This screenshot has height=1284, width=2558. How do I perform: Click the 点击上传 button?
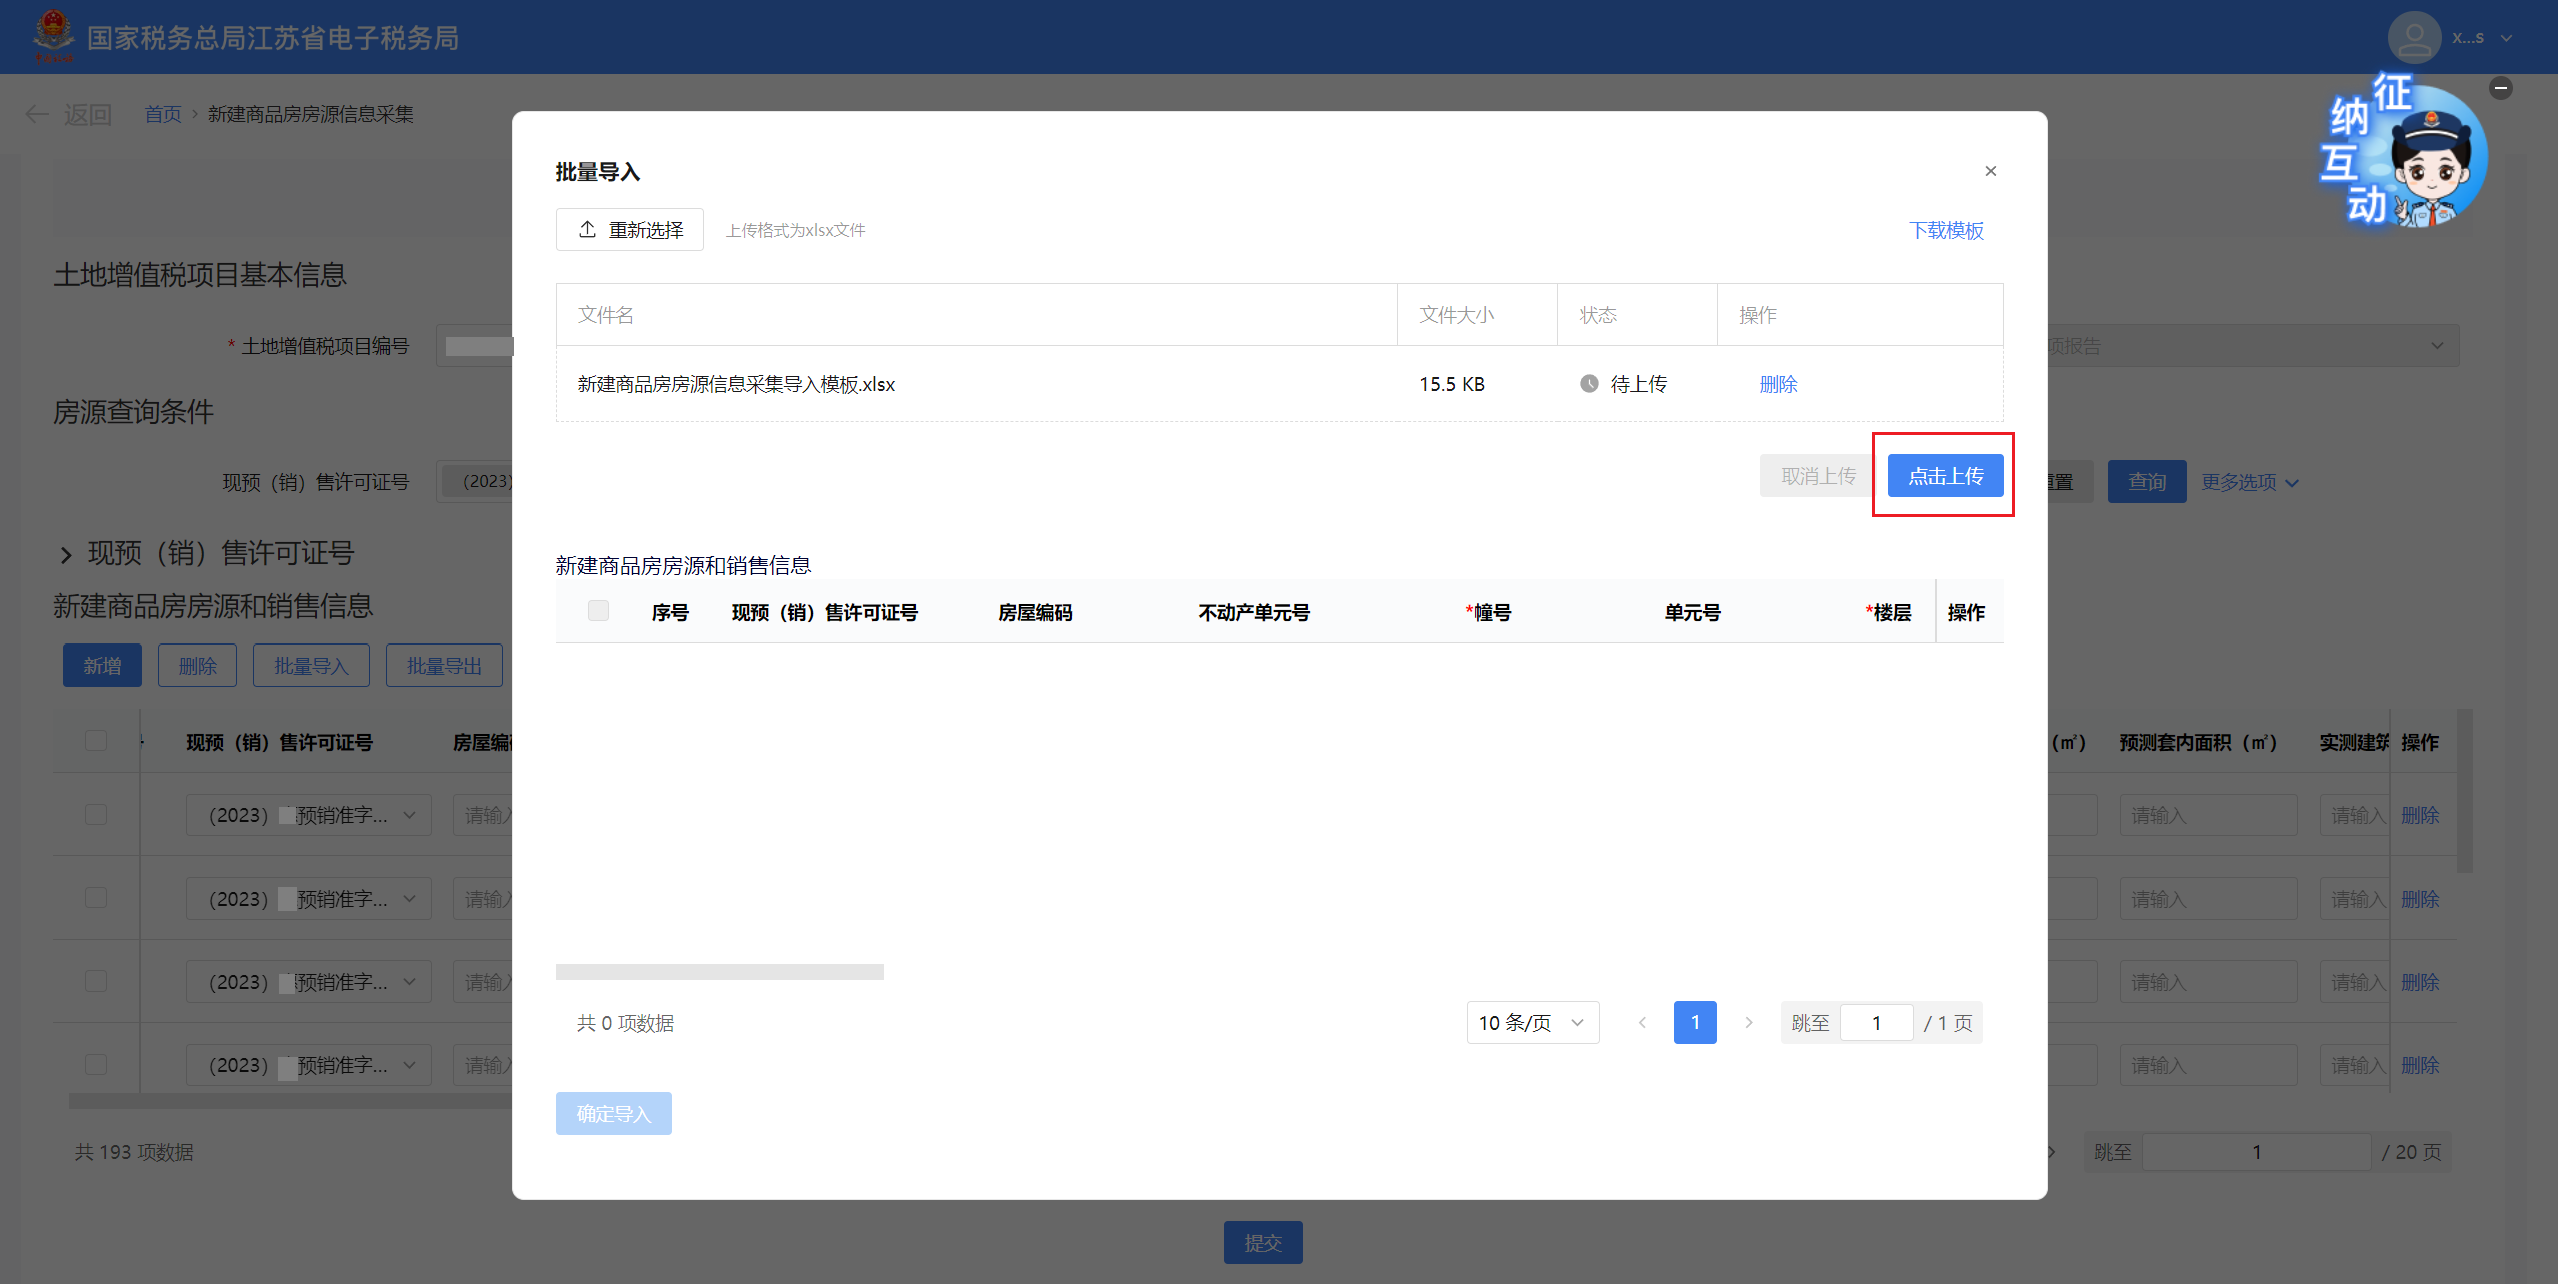point(1944,476)
